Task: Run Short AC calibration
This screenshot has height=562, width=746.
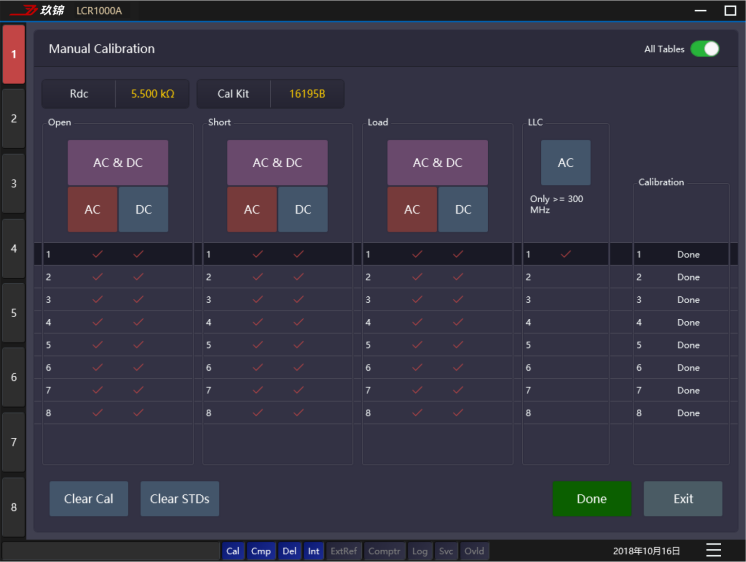Action: tap(252, 209)
